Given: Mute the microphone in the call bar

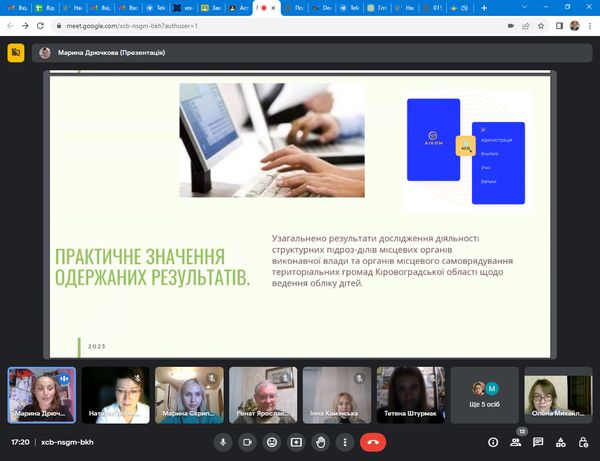Looking at the screenshot, I should [223, 441].
